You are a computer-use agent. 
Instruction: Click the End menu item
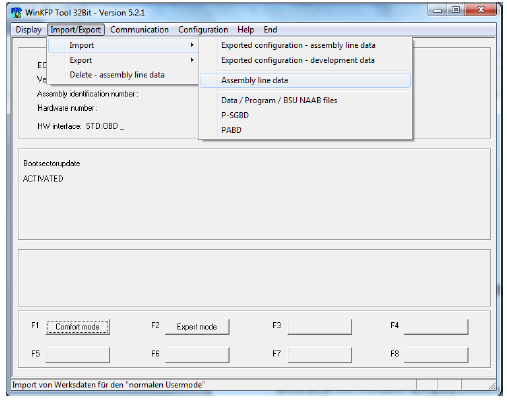pyautogui.click(x=270, y=30)
